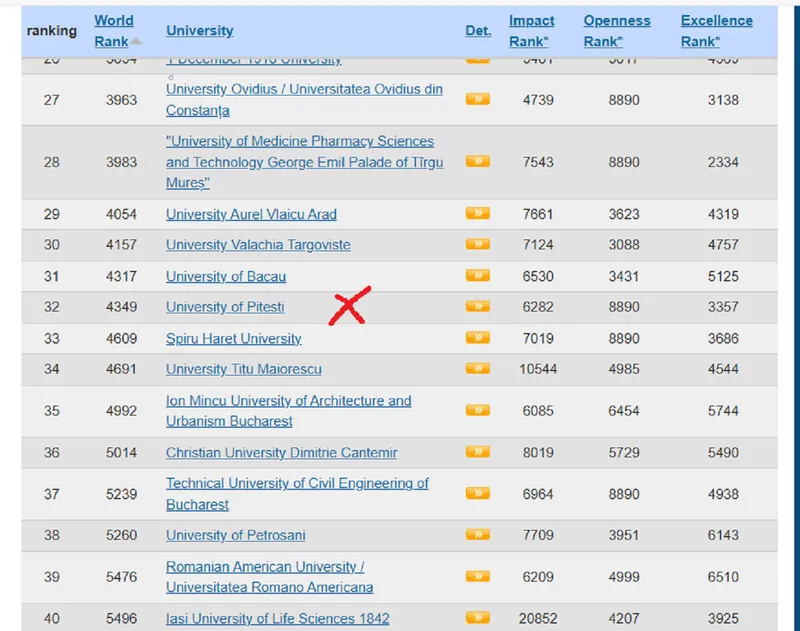Sort by Excellence Rank column header

click(x=716, y=30)
